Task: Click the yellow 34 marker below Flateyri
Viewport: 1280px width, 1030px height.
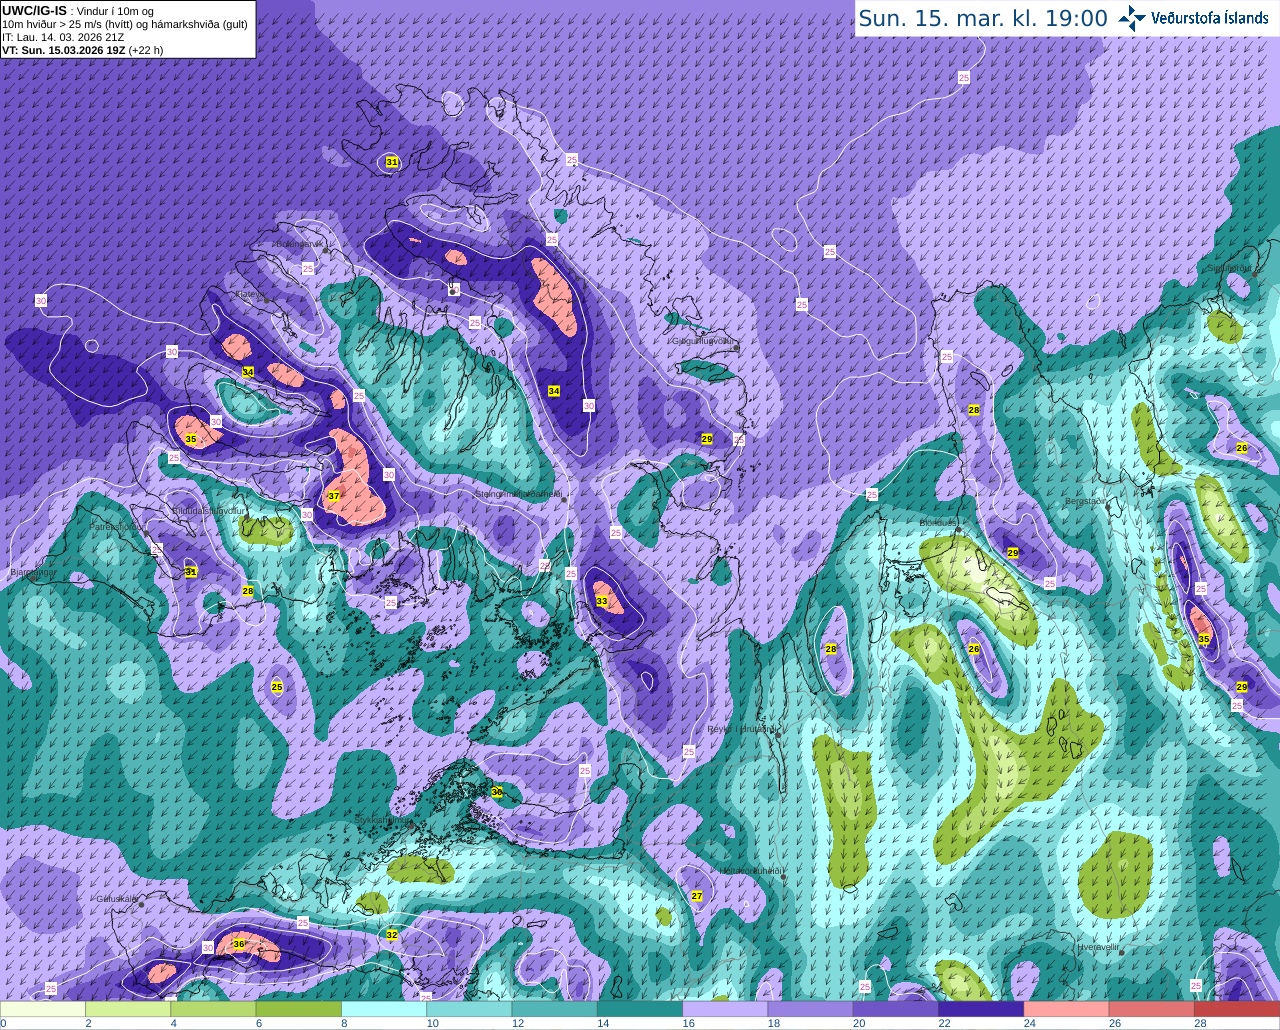Action: [248, 372]
